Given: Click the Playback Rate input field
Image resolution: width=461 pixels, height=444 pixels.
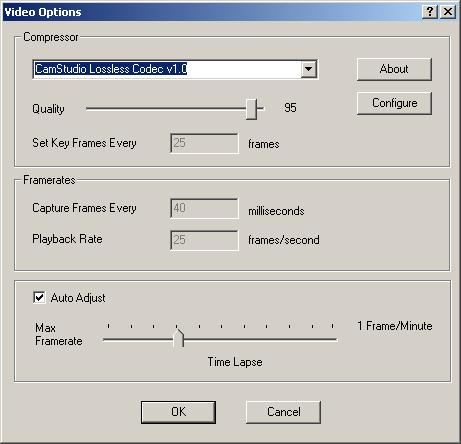Looking at the screenshot, I should [204, 240].
